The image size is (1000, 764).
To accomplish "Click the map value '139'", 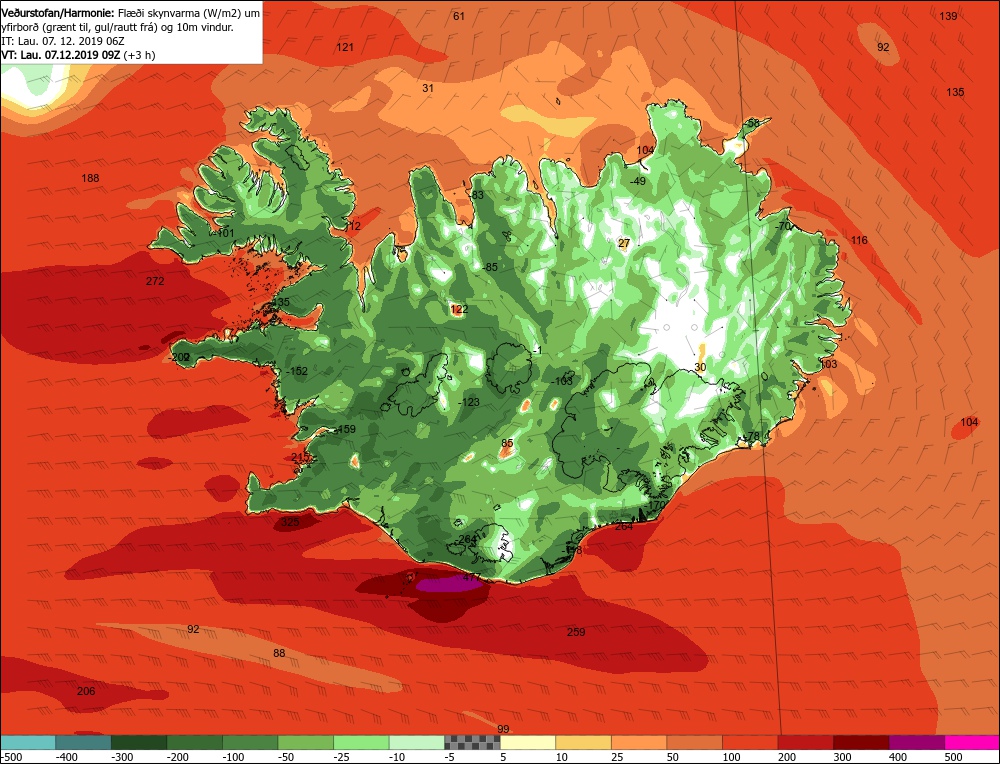I will click(948, 16).
